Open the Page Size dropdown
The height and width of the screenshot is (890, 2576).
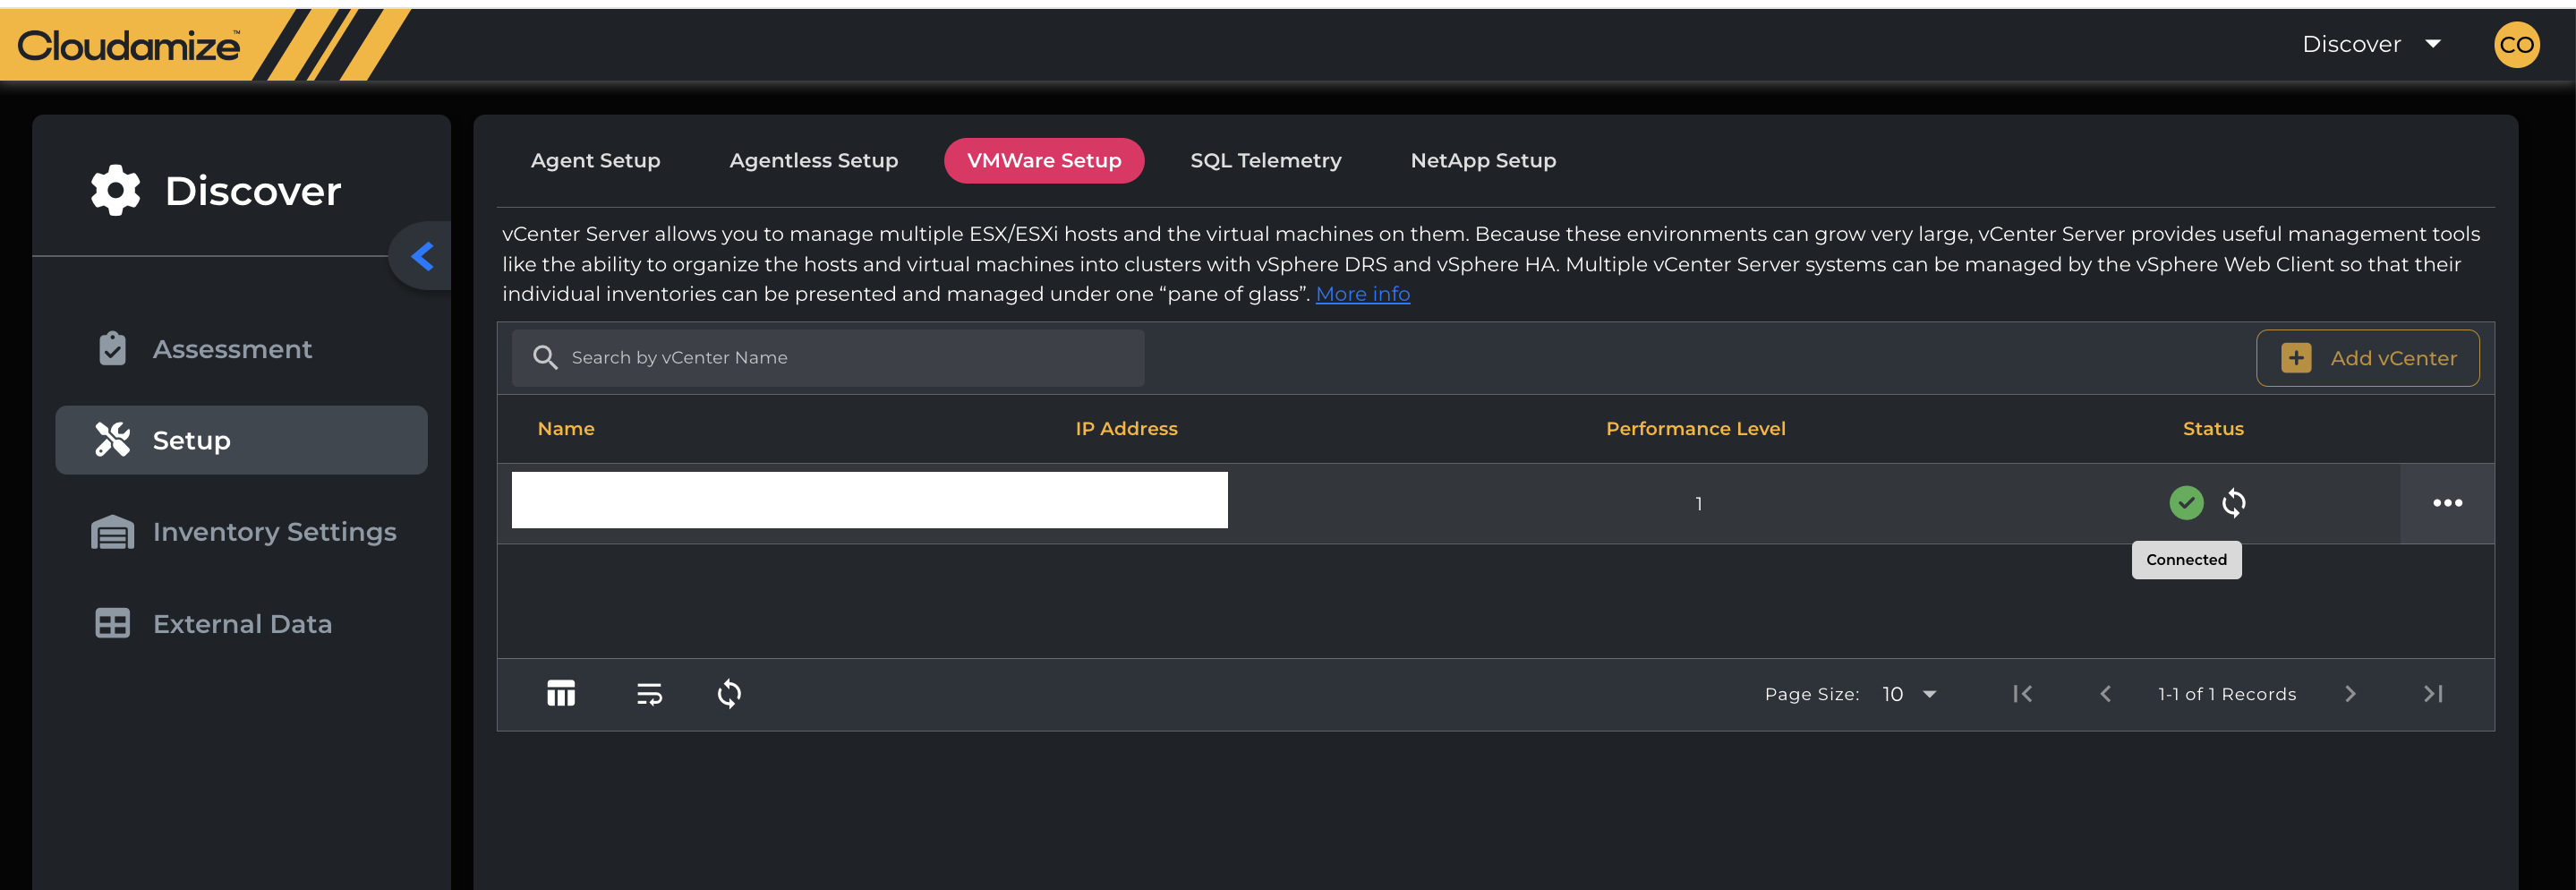[1909, 694]
